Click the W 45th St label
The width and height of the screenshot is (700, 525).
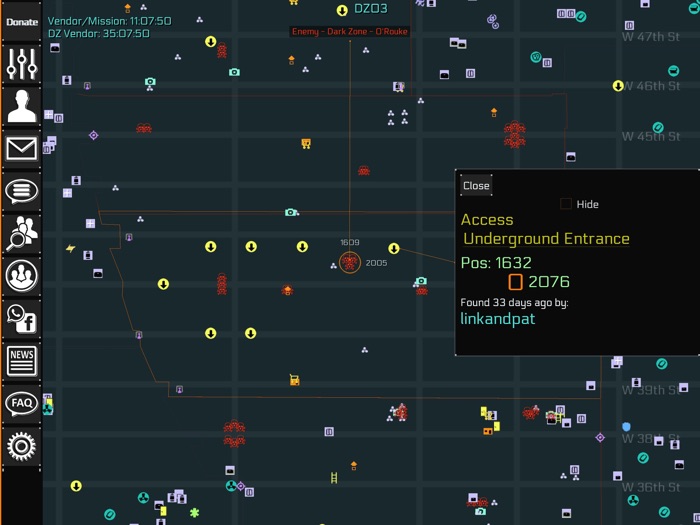(651, 136)
